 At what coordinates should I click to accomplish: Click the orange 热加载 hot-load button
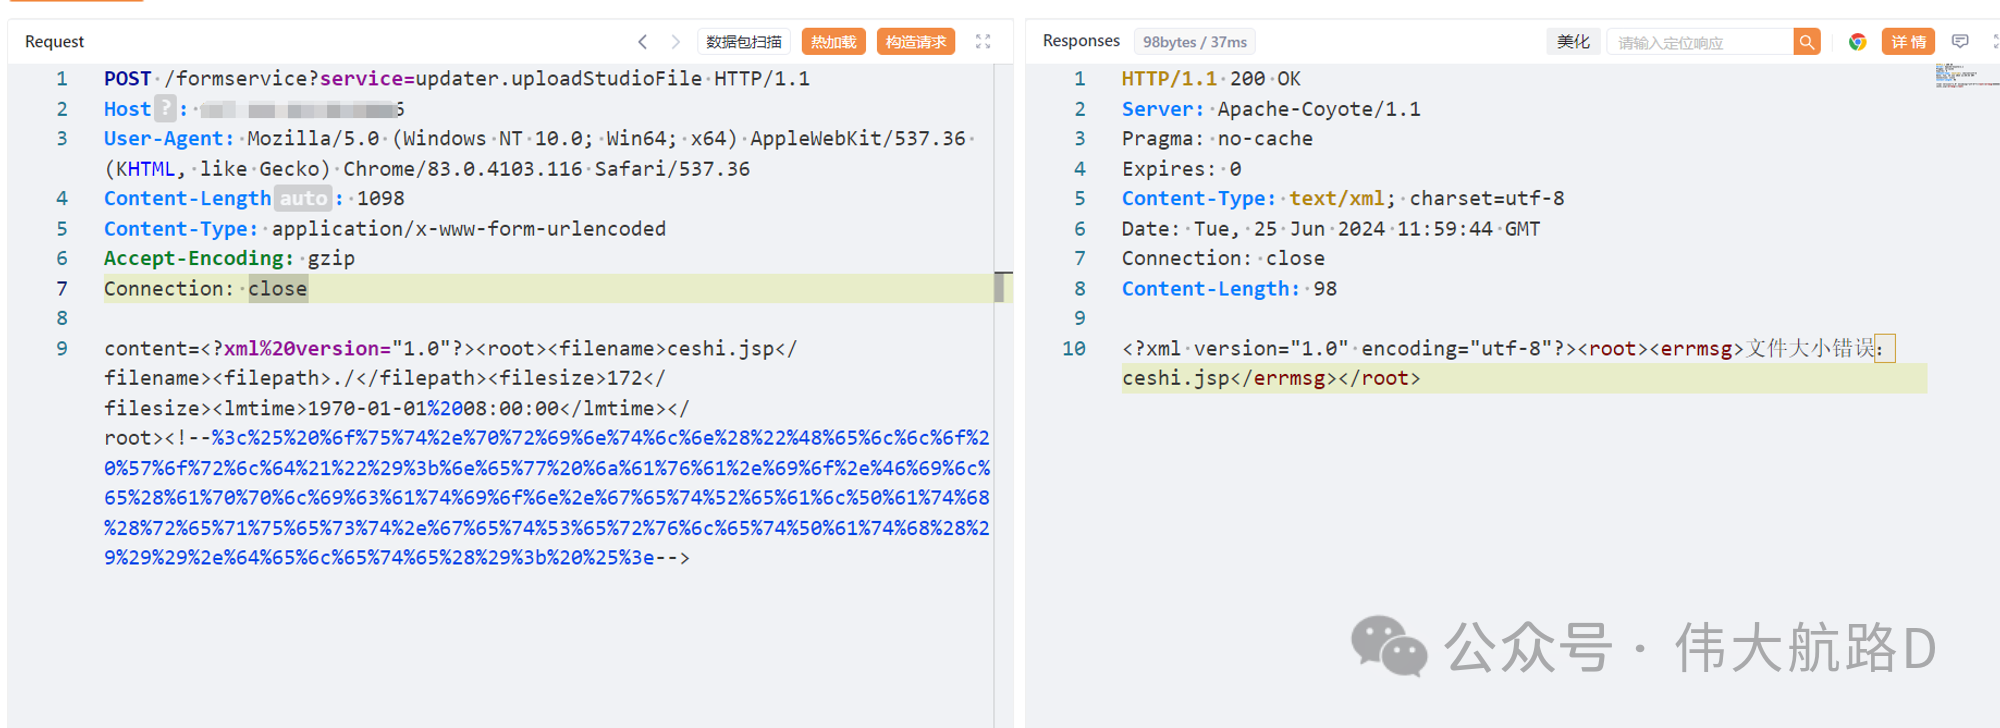(833, 42)
